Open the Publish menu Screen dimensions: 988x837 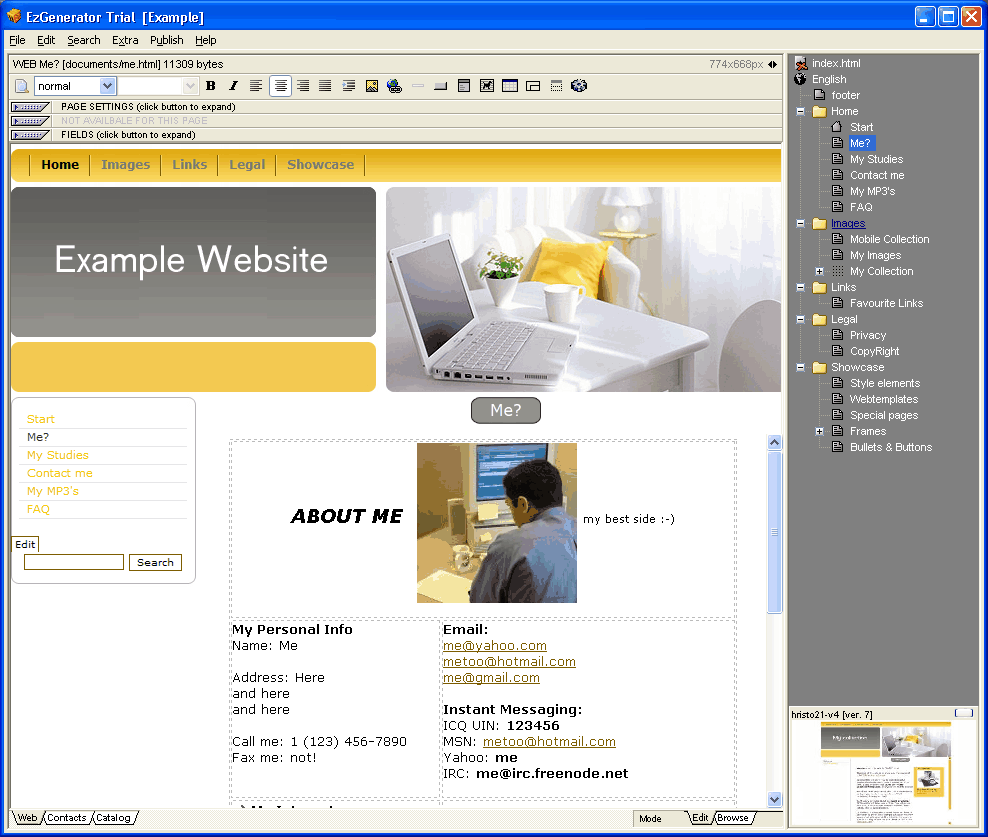[x=167, y=40]
